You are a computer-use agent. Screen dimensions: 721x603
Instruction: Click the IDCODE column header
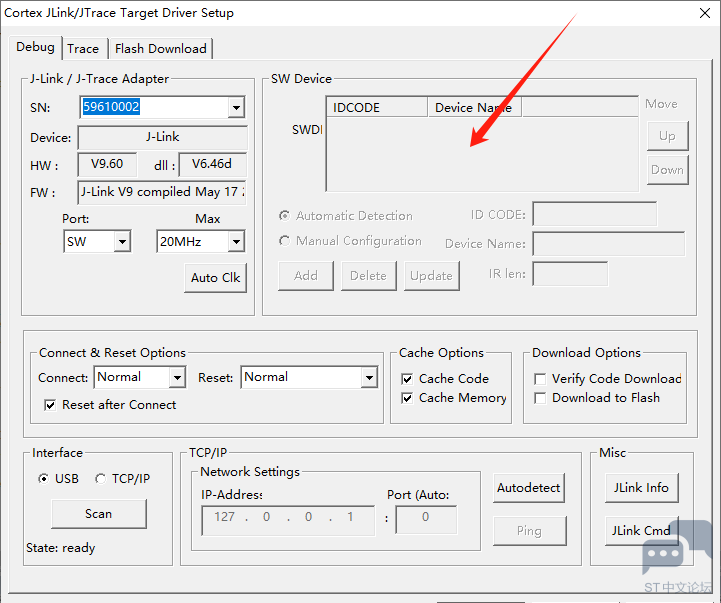[377, 108]
